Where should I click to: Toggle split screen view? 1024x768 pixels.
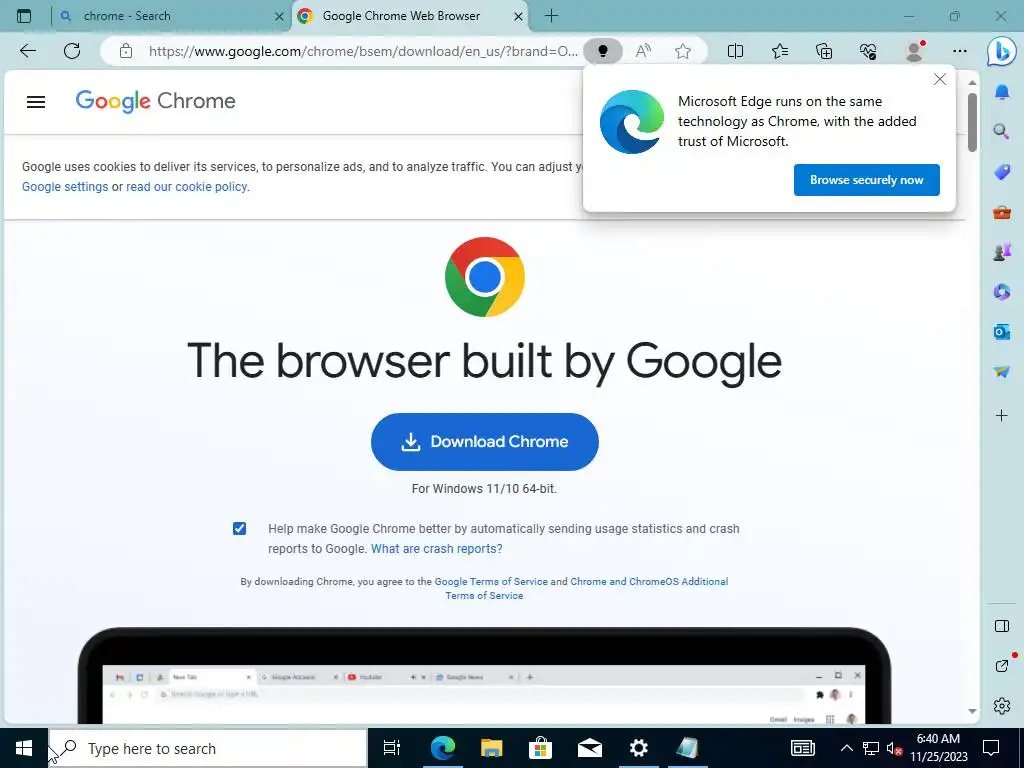735,51
